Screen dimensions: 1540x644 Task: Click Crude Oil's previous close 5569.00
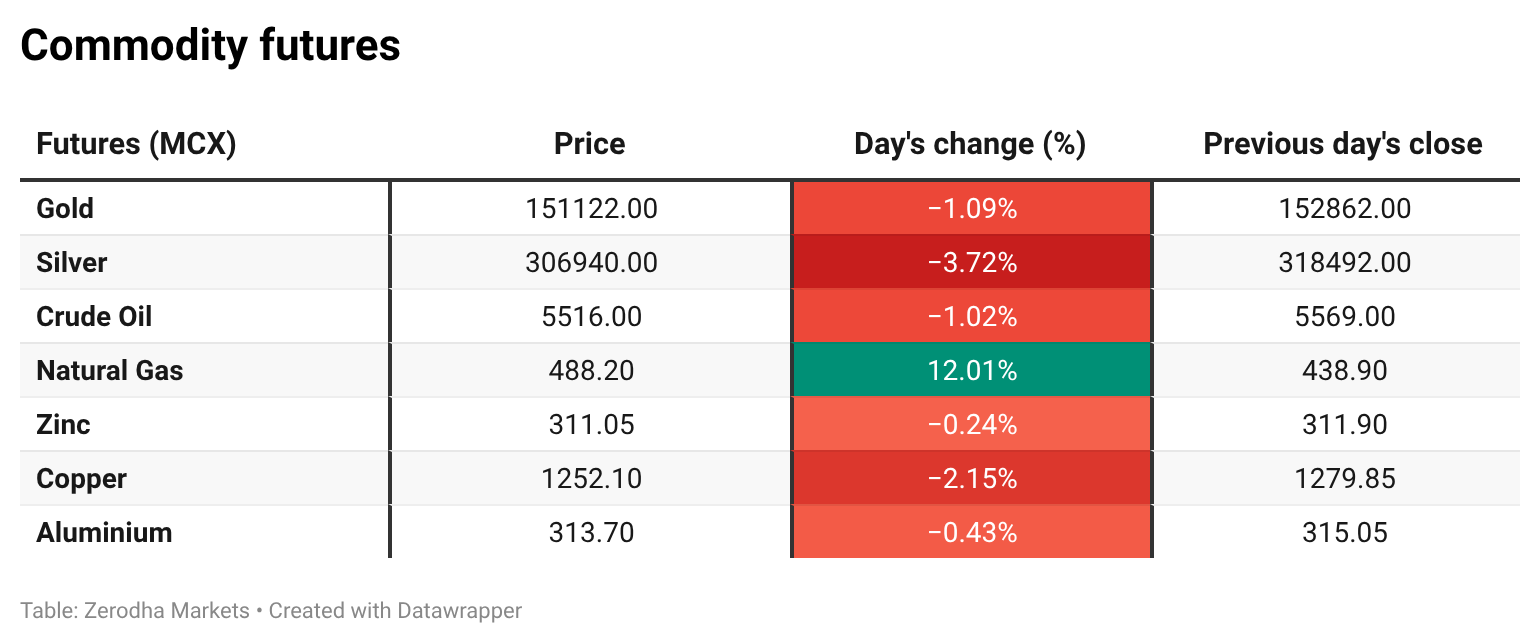click(x=1344, y=317)
